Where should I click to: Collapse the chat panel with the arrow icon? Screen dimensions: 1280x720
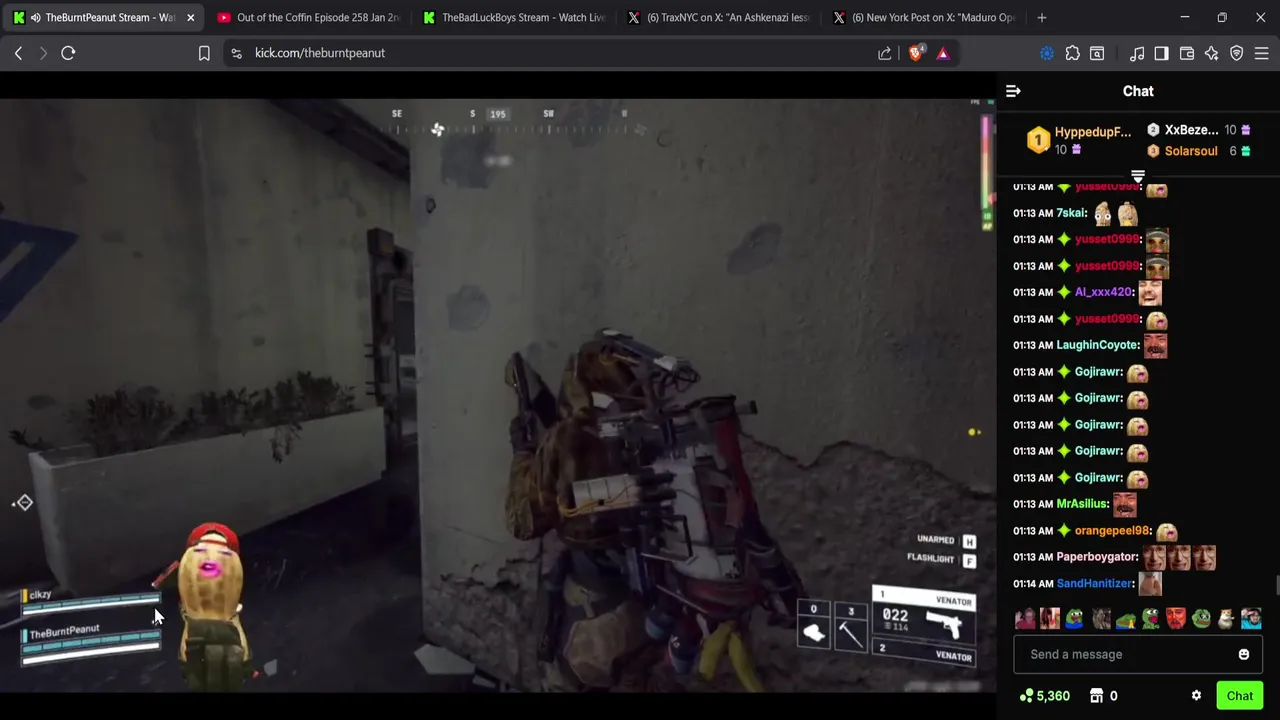click(1013, 91)
